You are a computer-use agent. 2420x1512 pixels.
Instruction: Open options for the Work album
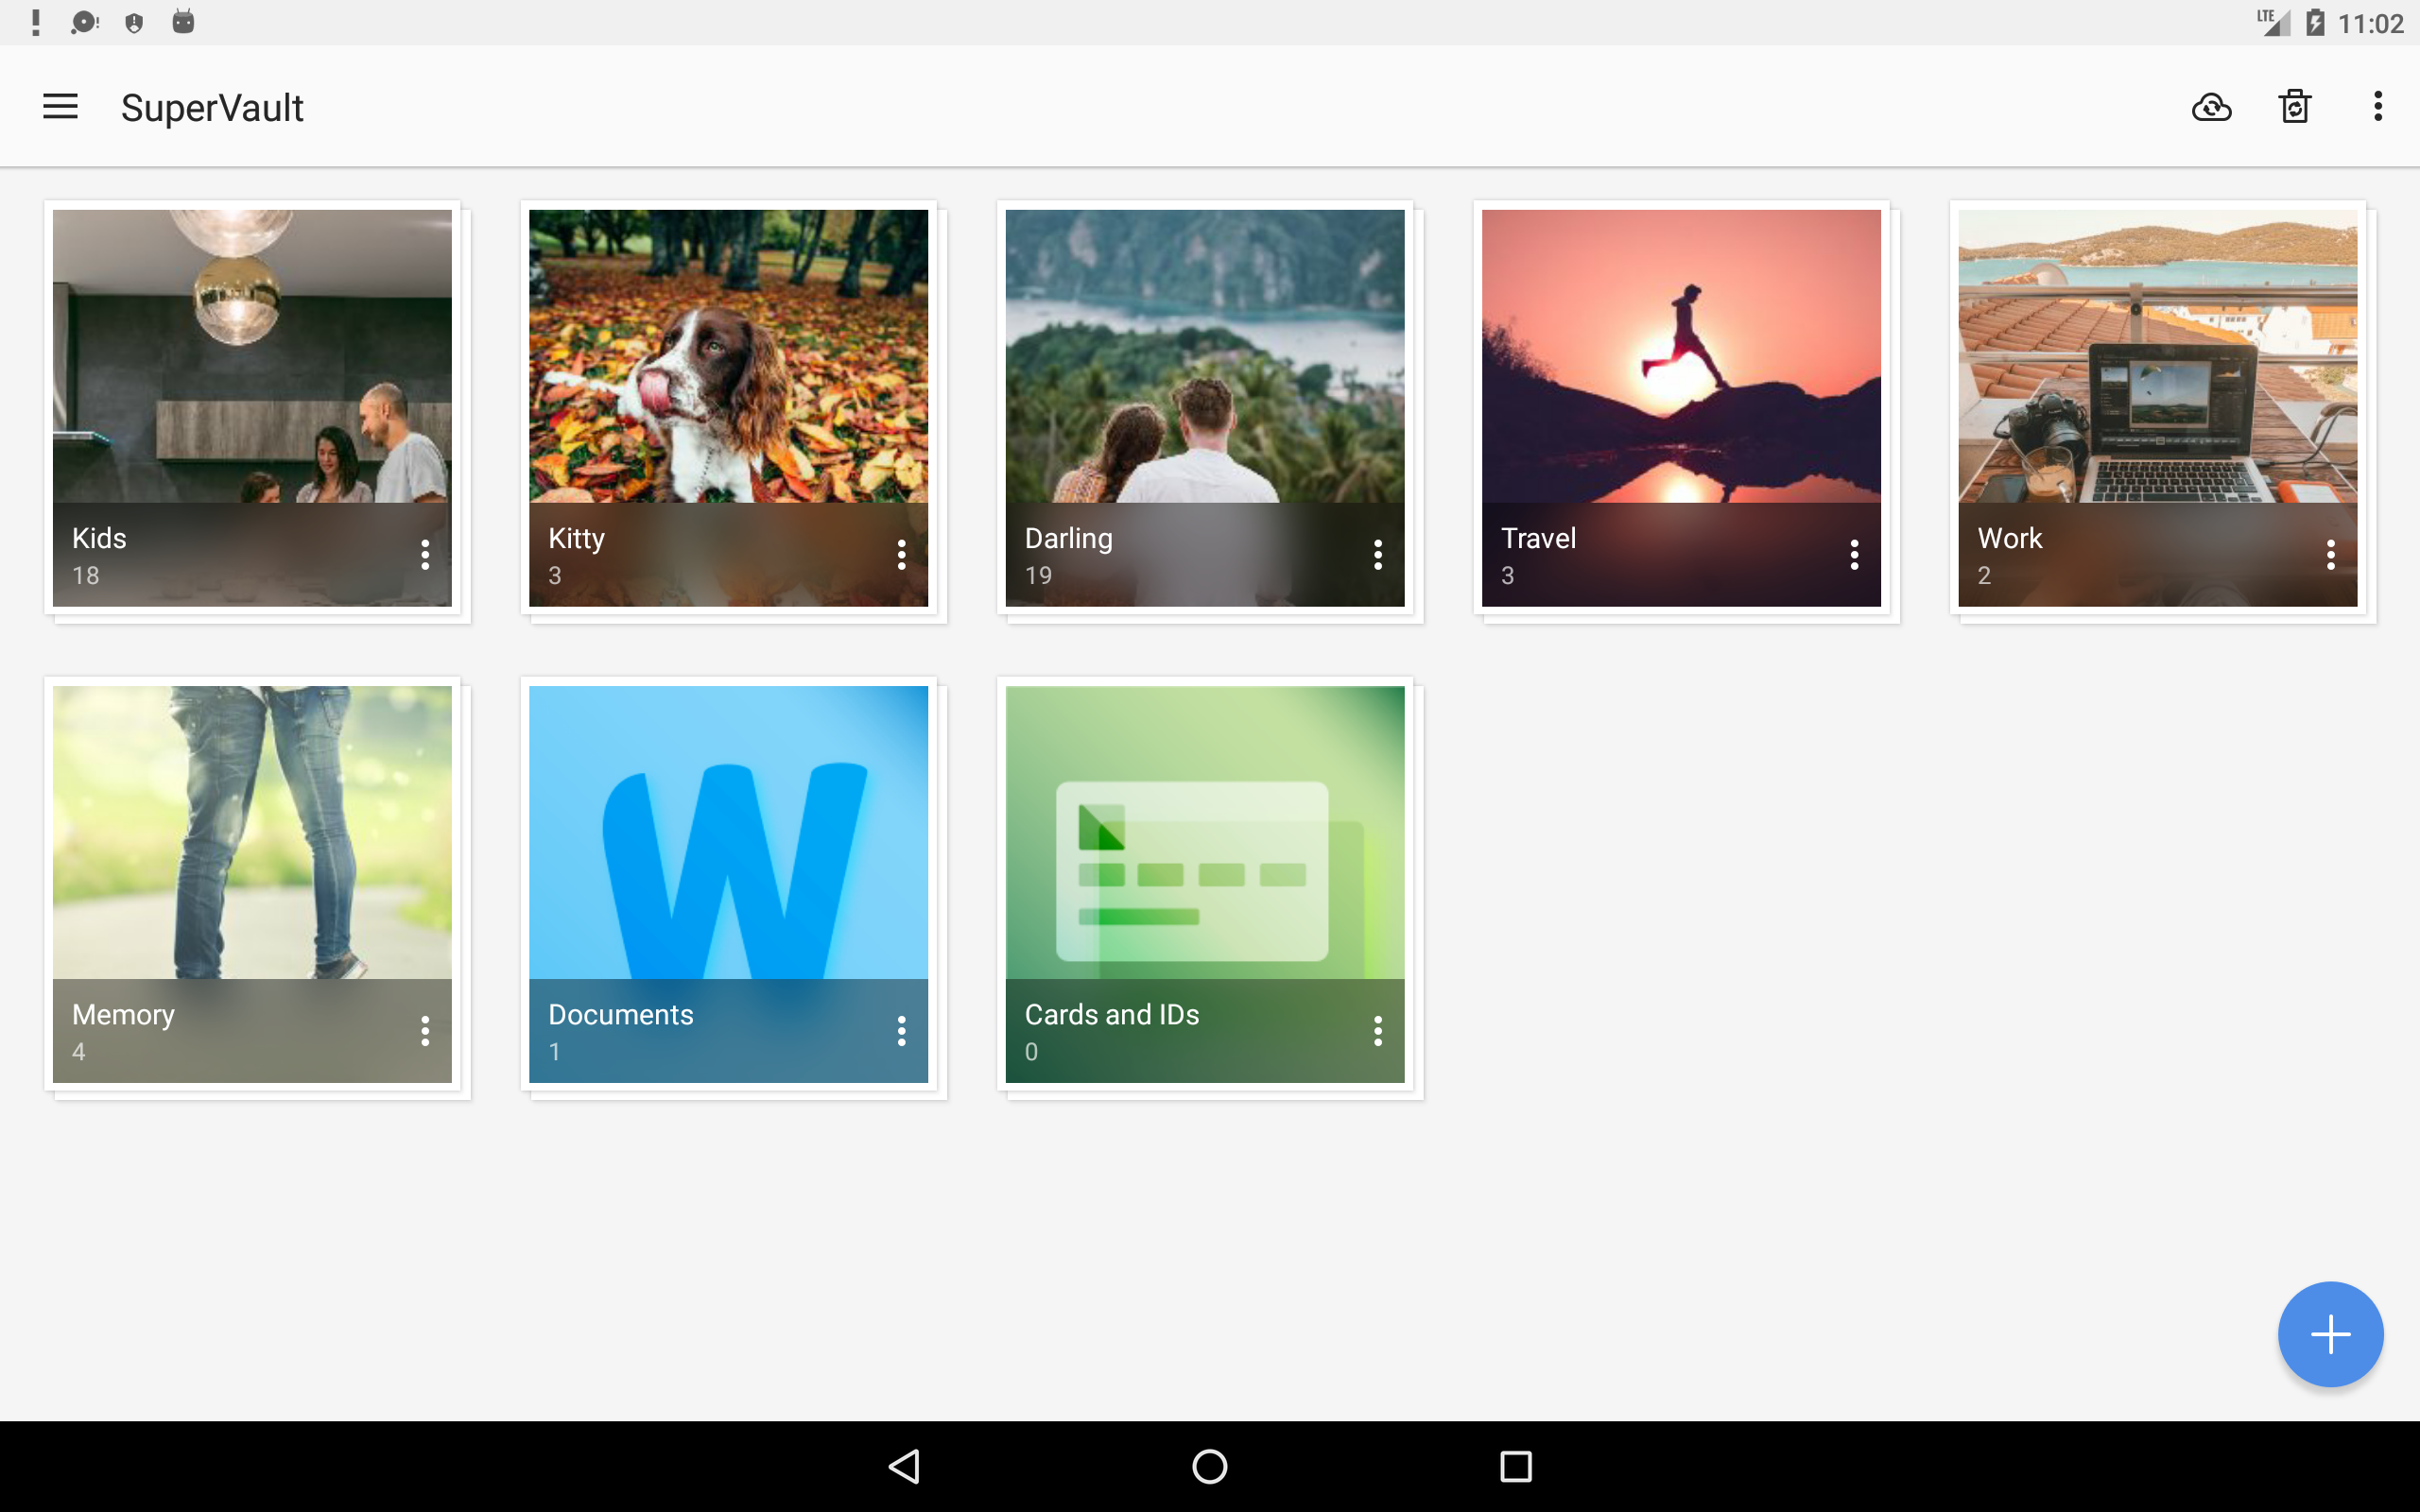pyautogui.click(x=2330, y=555)
